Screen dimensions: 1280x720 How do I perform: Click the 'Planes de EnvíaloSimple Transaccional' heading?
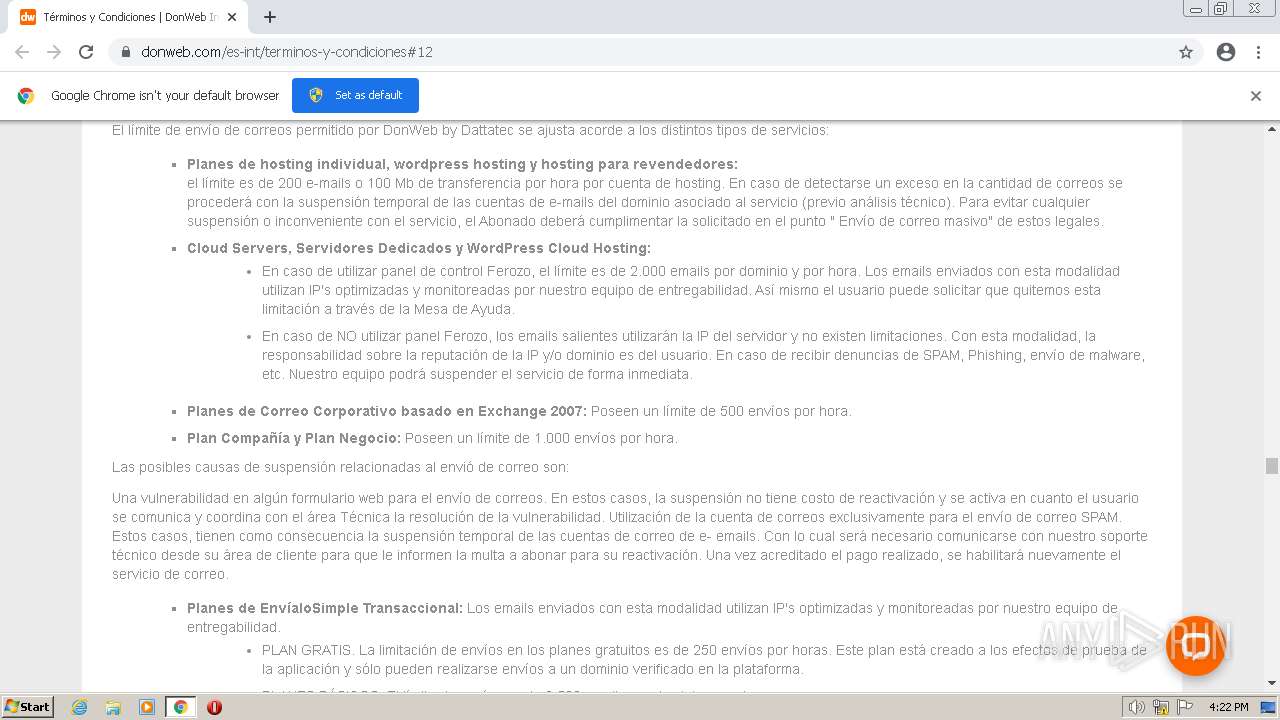point(325,608)
